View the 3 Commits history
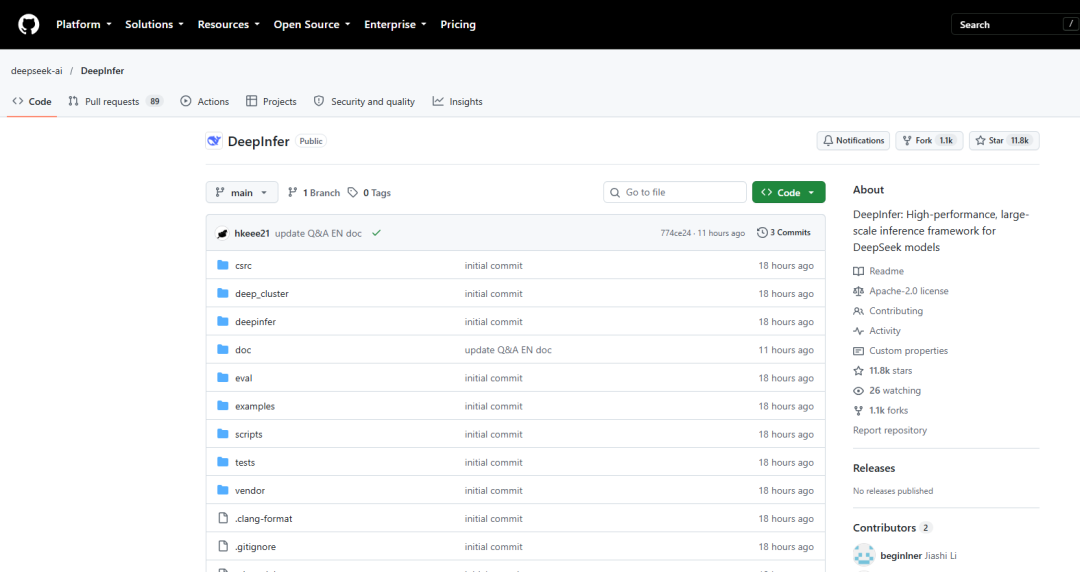The image size is (1080, 572). click(x=784, y=233)
